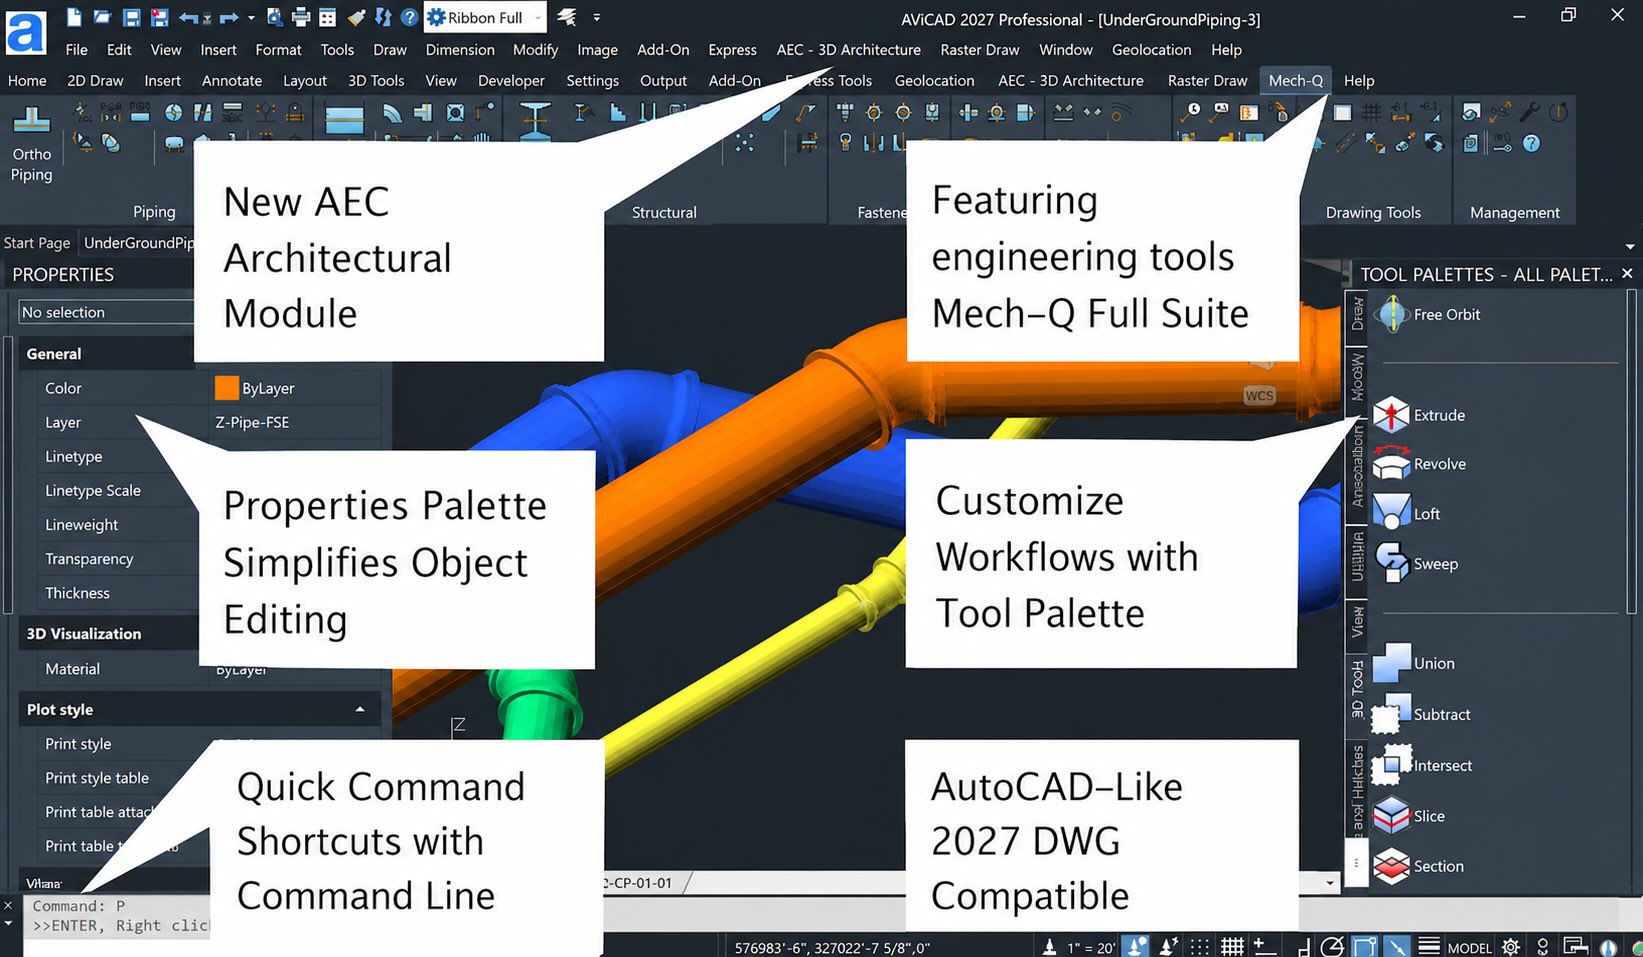
Task: Click the Undo arrow icon
Action: 188,17
